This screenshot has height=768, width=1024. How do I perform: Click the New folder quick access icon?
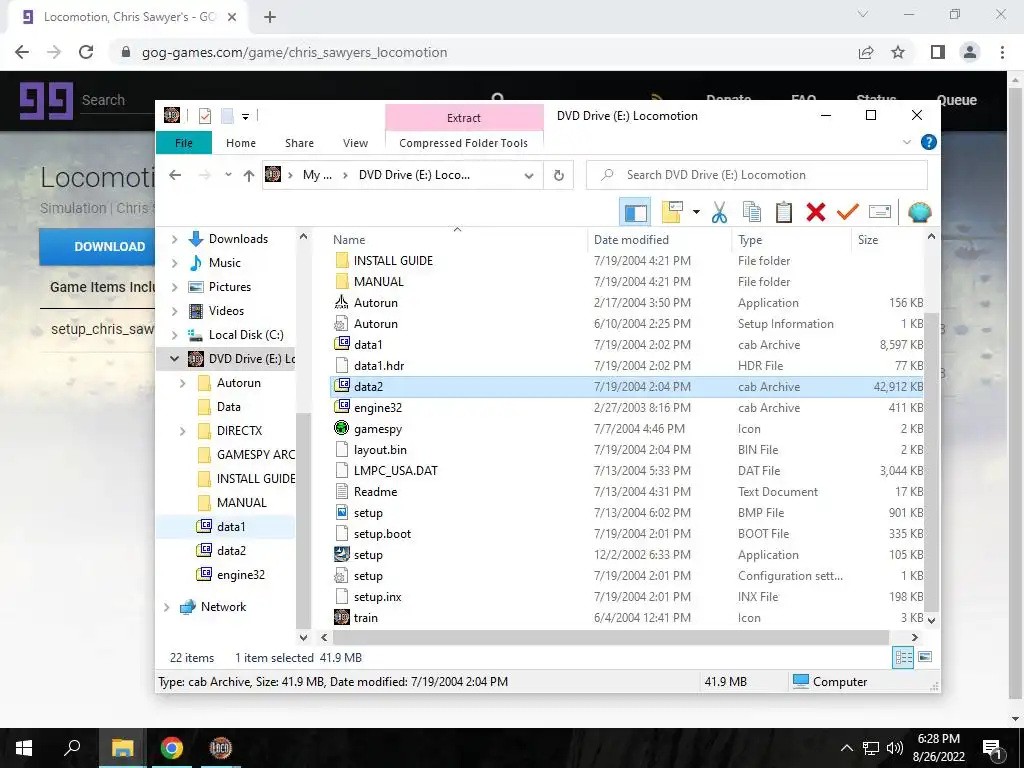[x=227, y=116]
